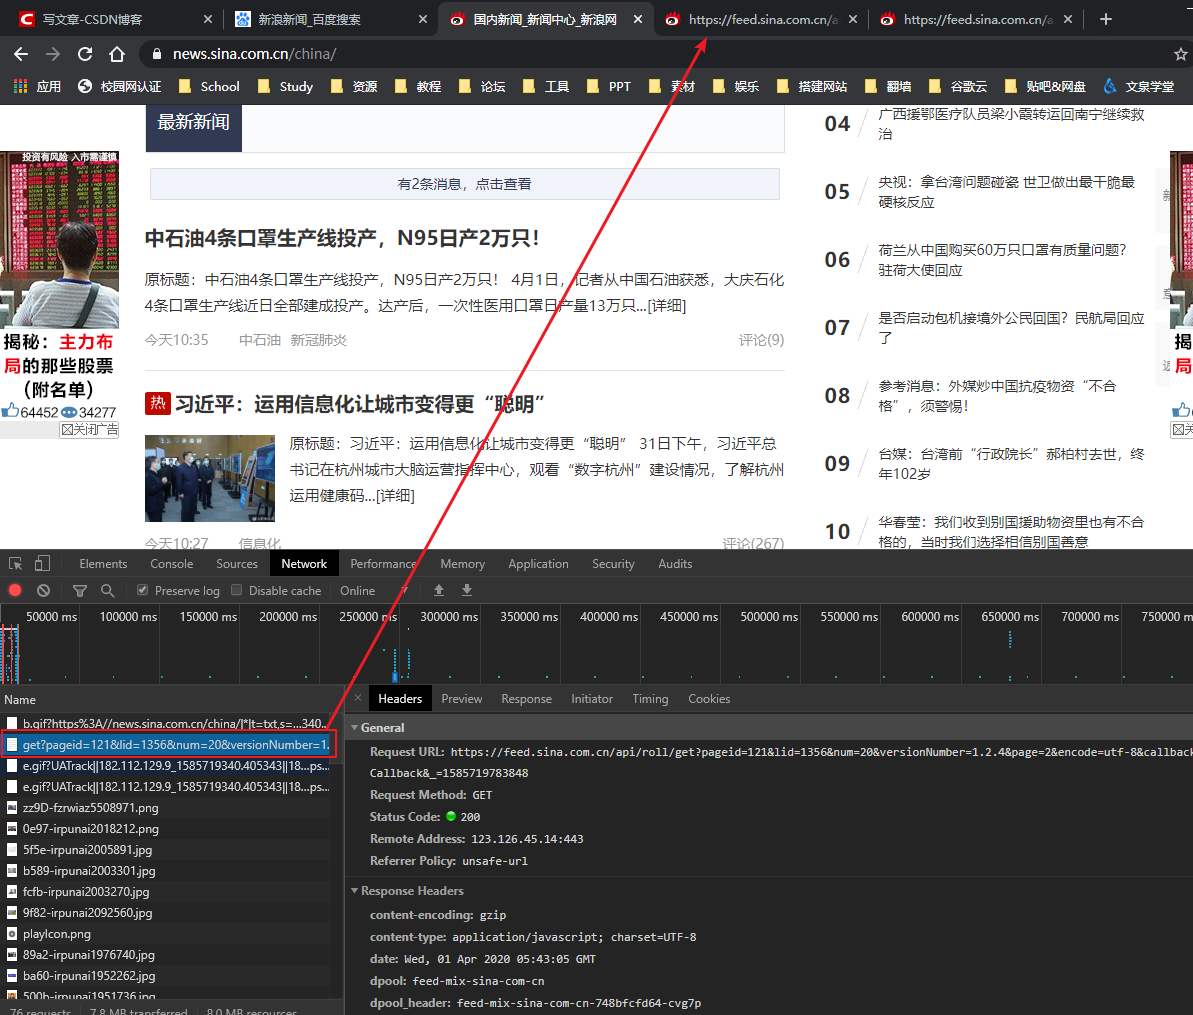Open the Study bookmark folder

click(x=285, y=86)
